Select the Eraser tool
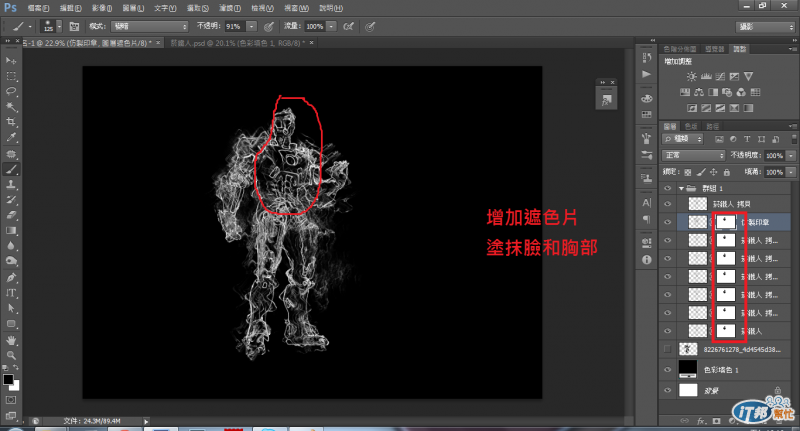 coord(11,215)
